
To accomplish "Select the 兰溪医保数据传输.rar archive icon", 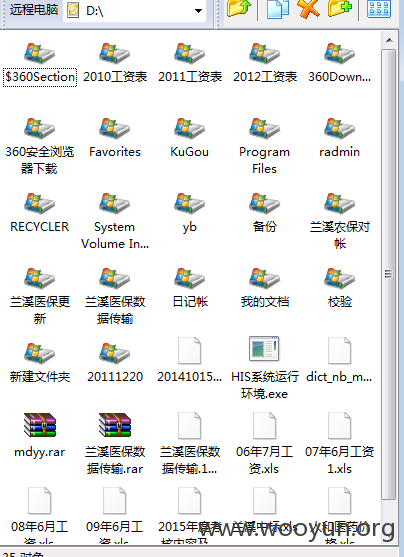I will point(115,424).
